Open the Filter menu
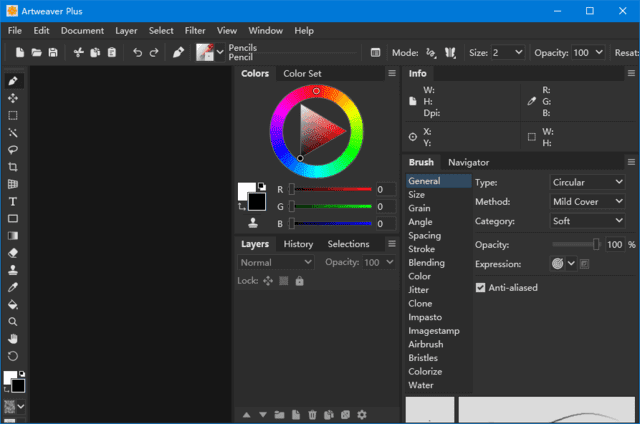 [195, 31]
